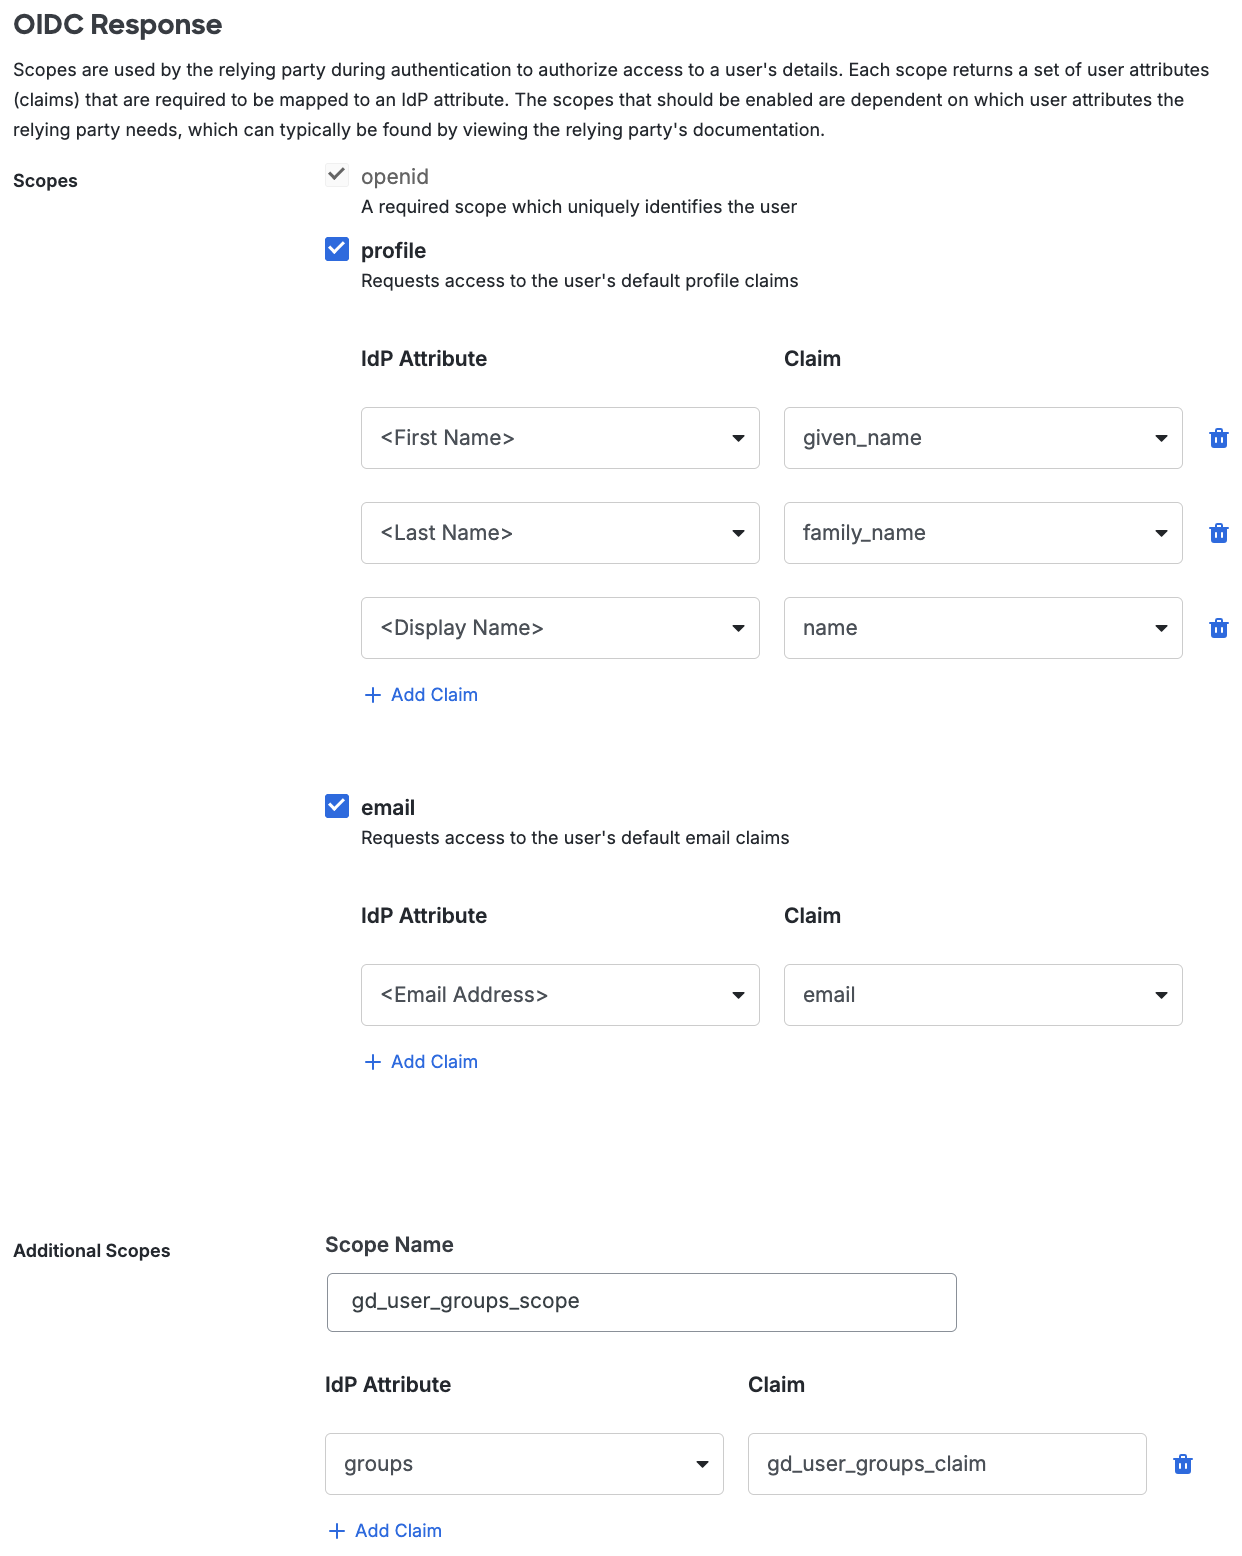Disable the email scope checkbox

click(336, 806)
